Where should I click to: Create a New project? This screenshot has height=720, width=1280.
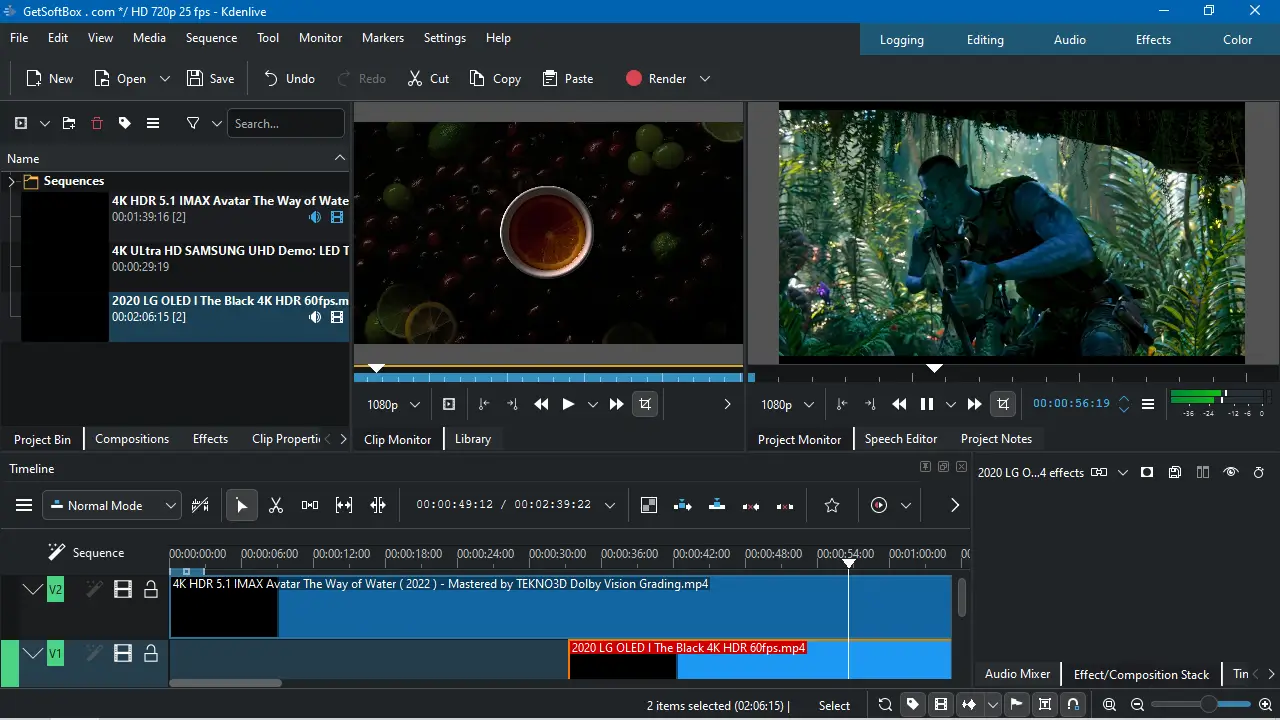50,79
